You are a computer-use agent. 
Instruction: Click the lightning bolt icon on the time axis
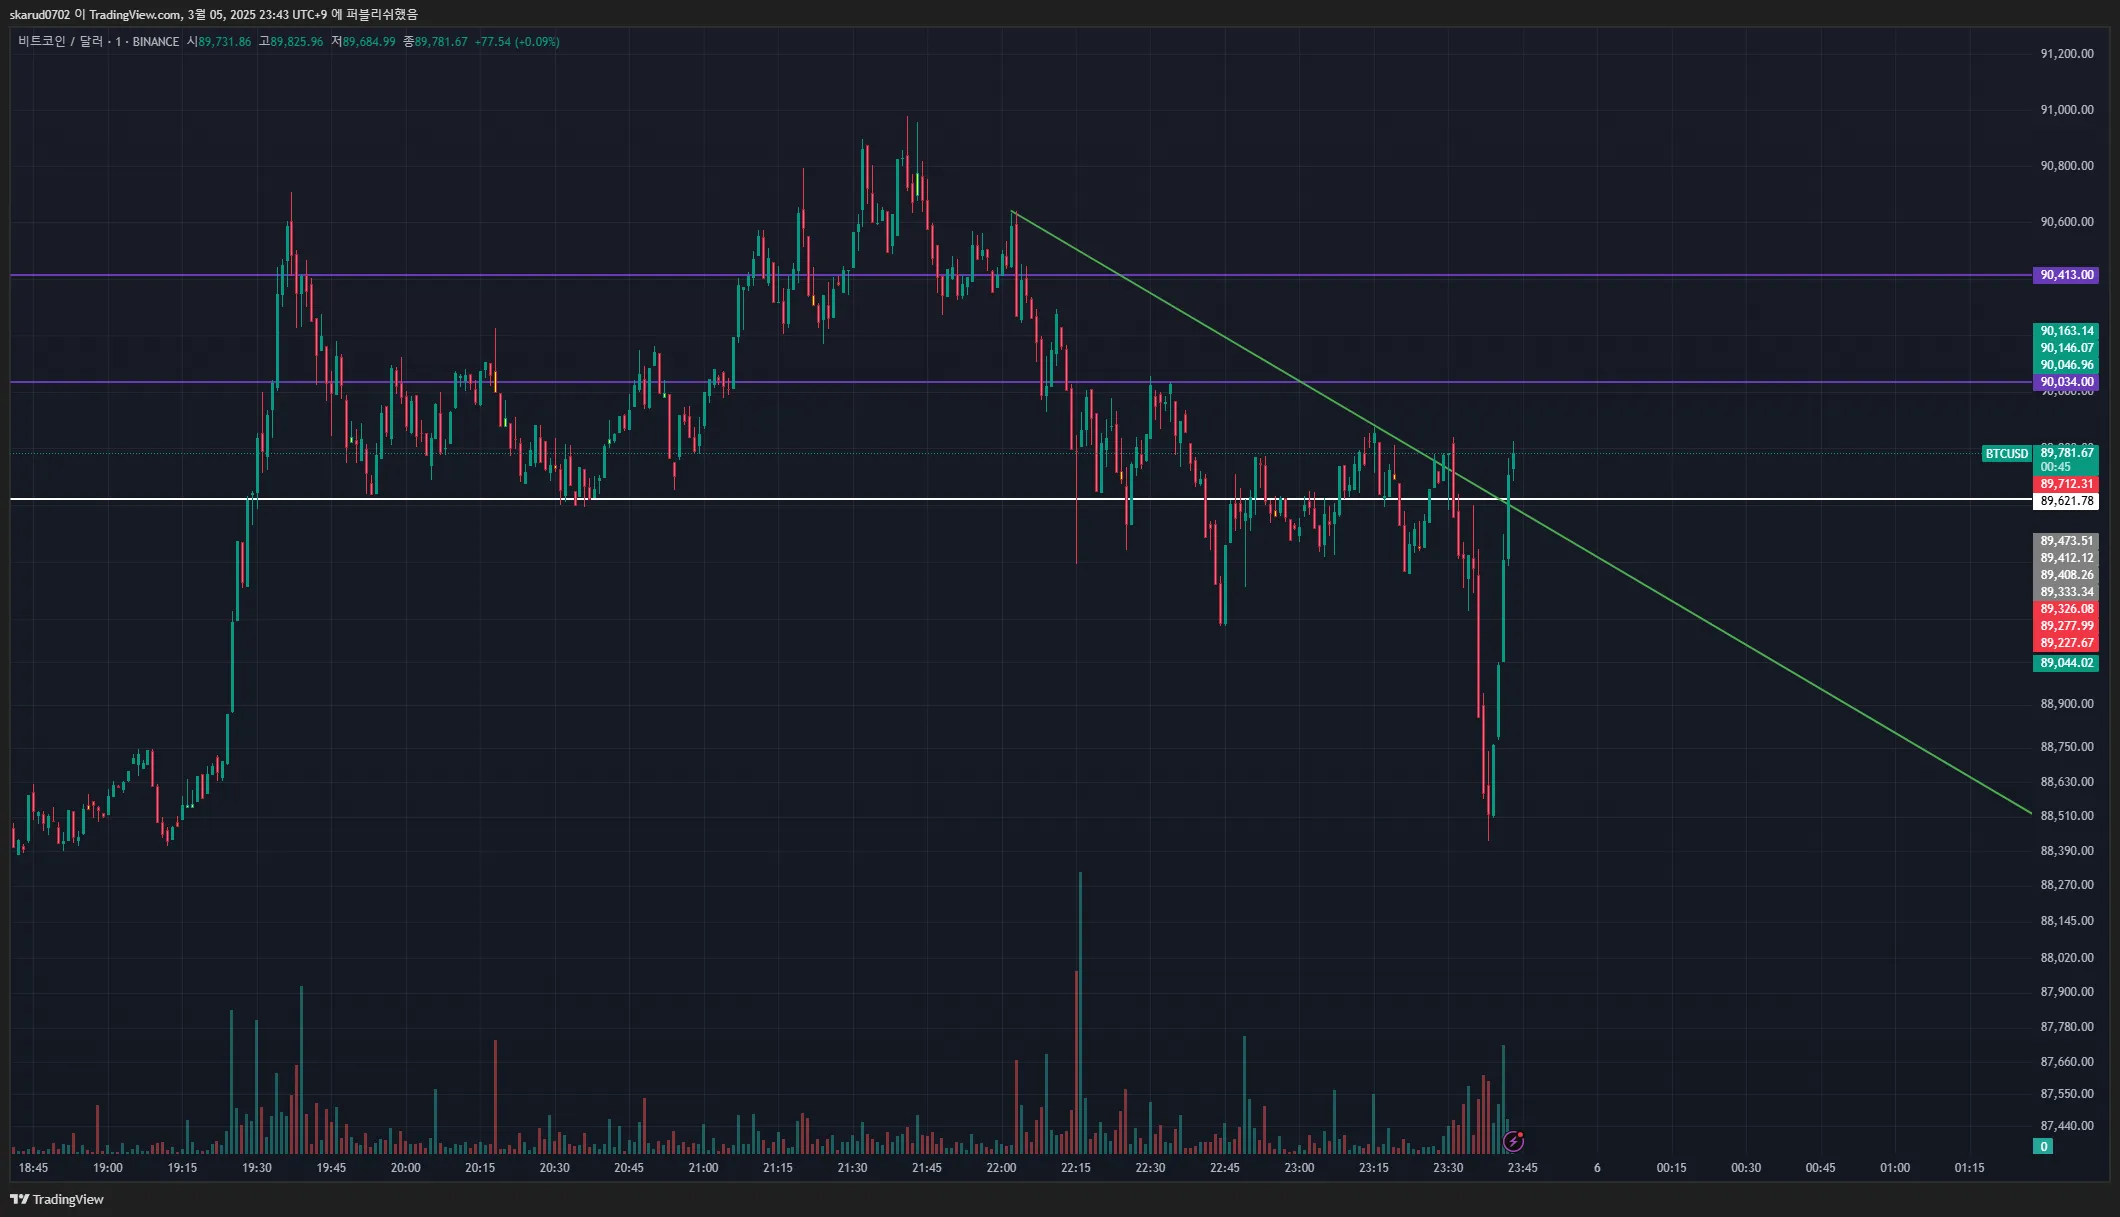coord(1514,1141)
